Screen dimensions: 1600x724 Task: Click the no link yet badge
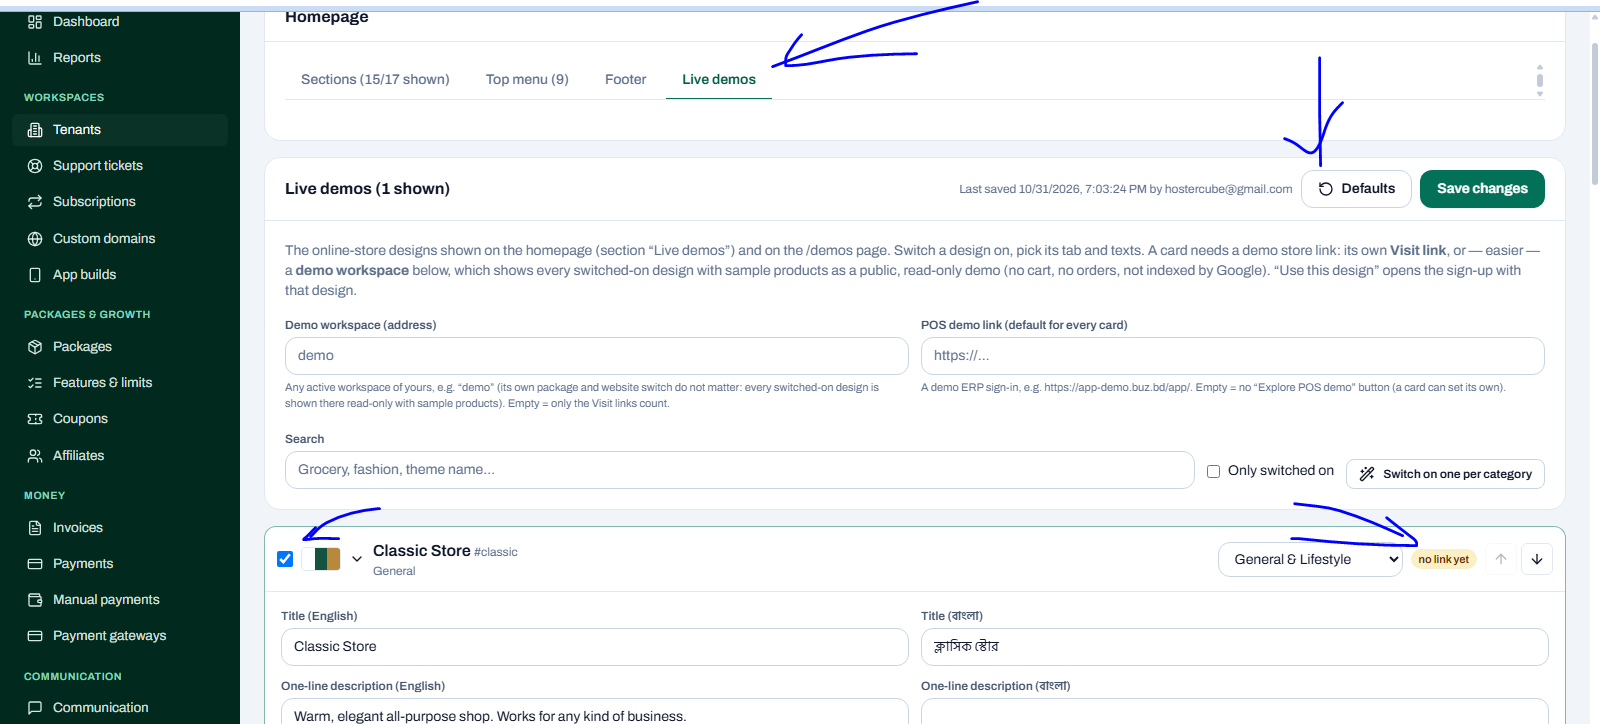click(1443, 559)
